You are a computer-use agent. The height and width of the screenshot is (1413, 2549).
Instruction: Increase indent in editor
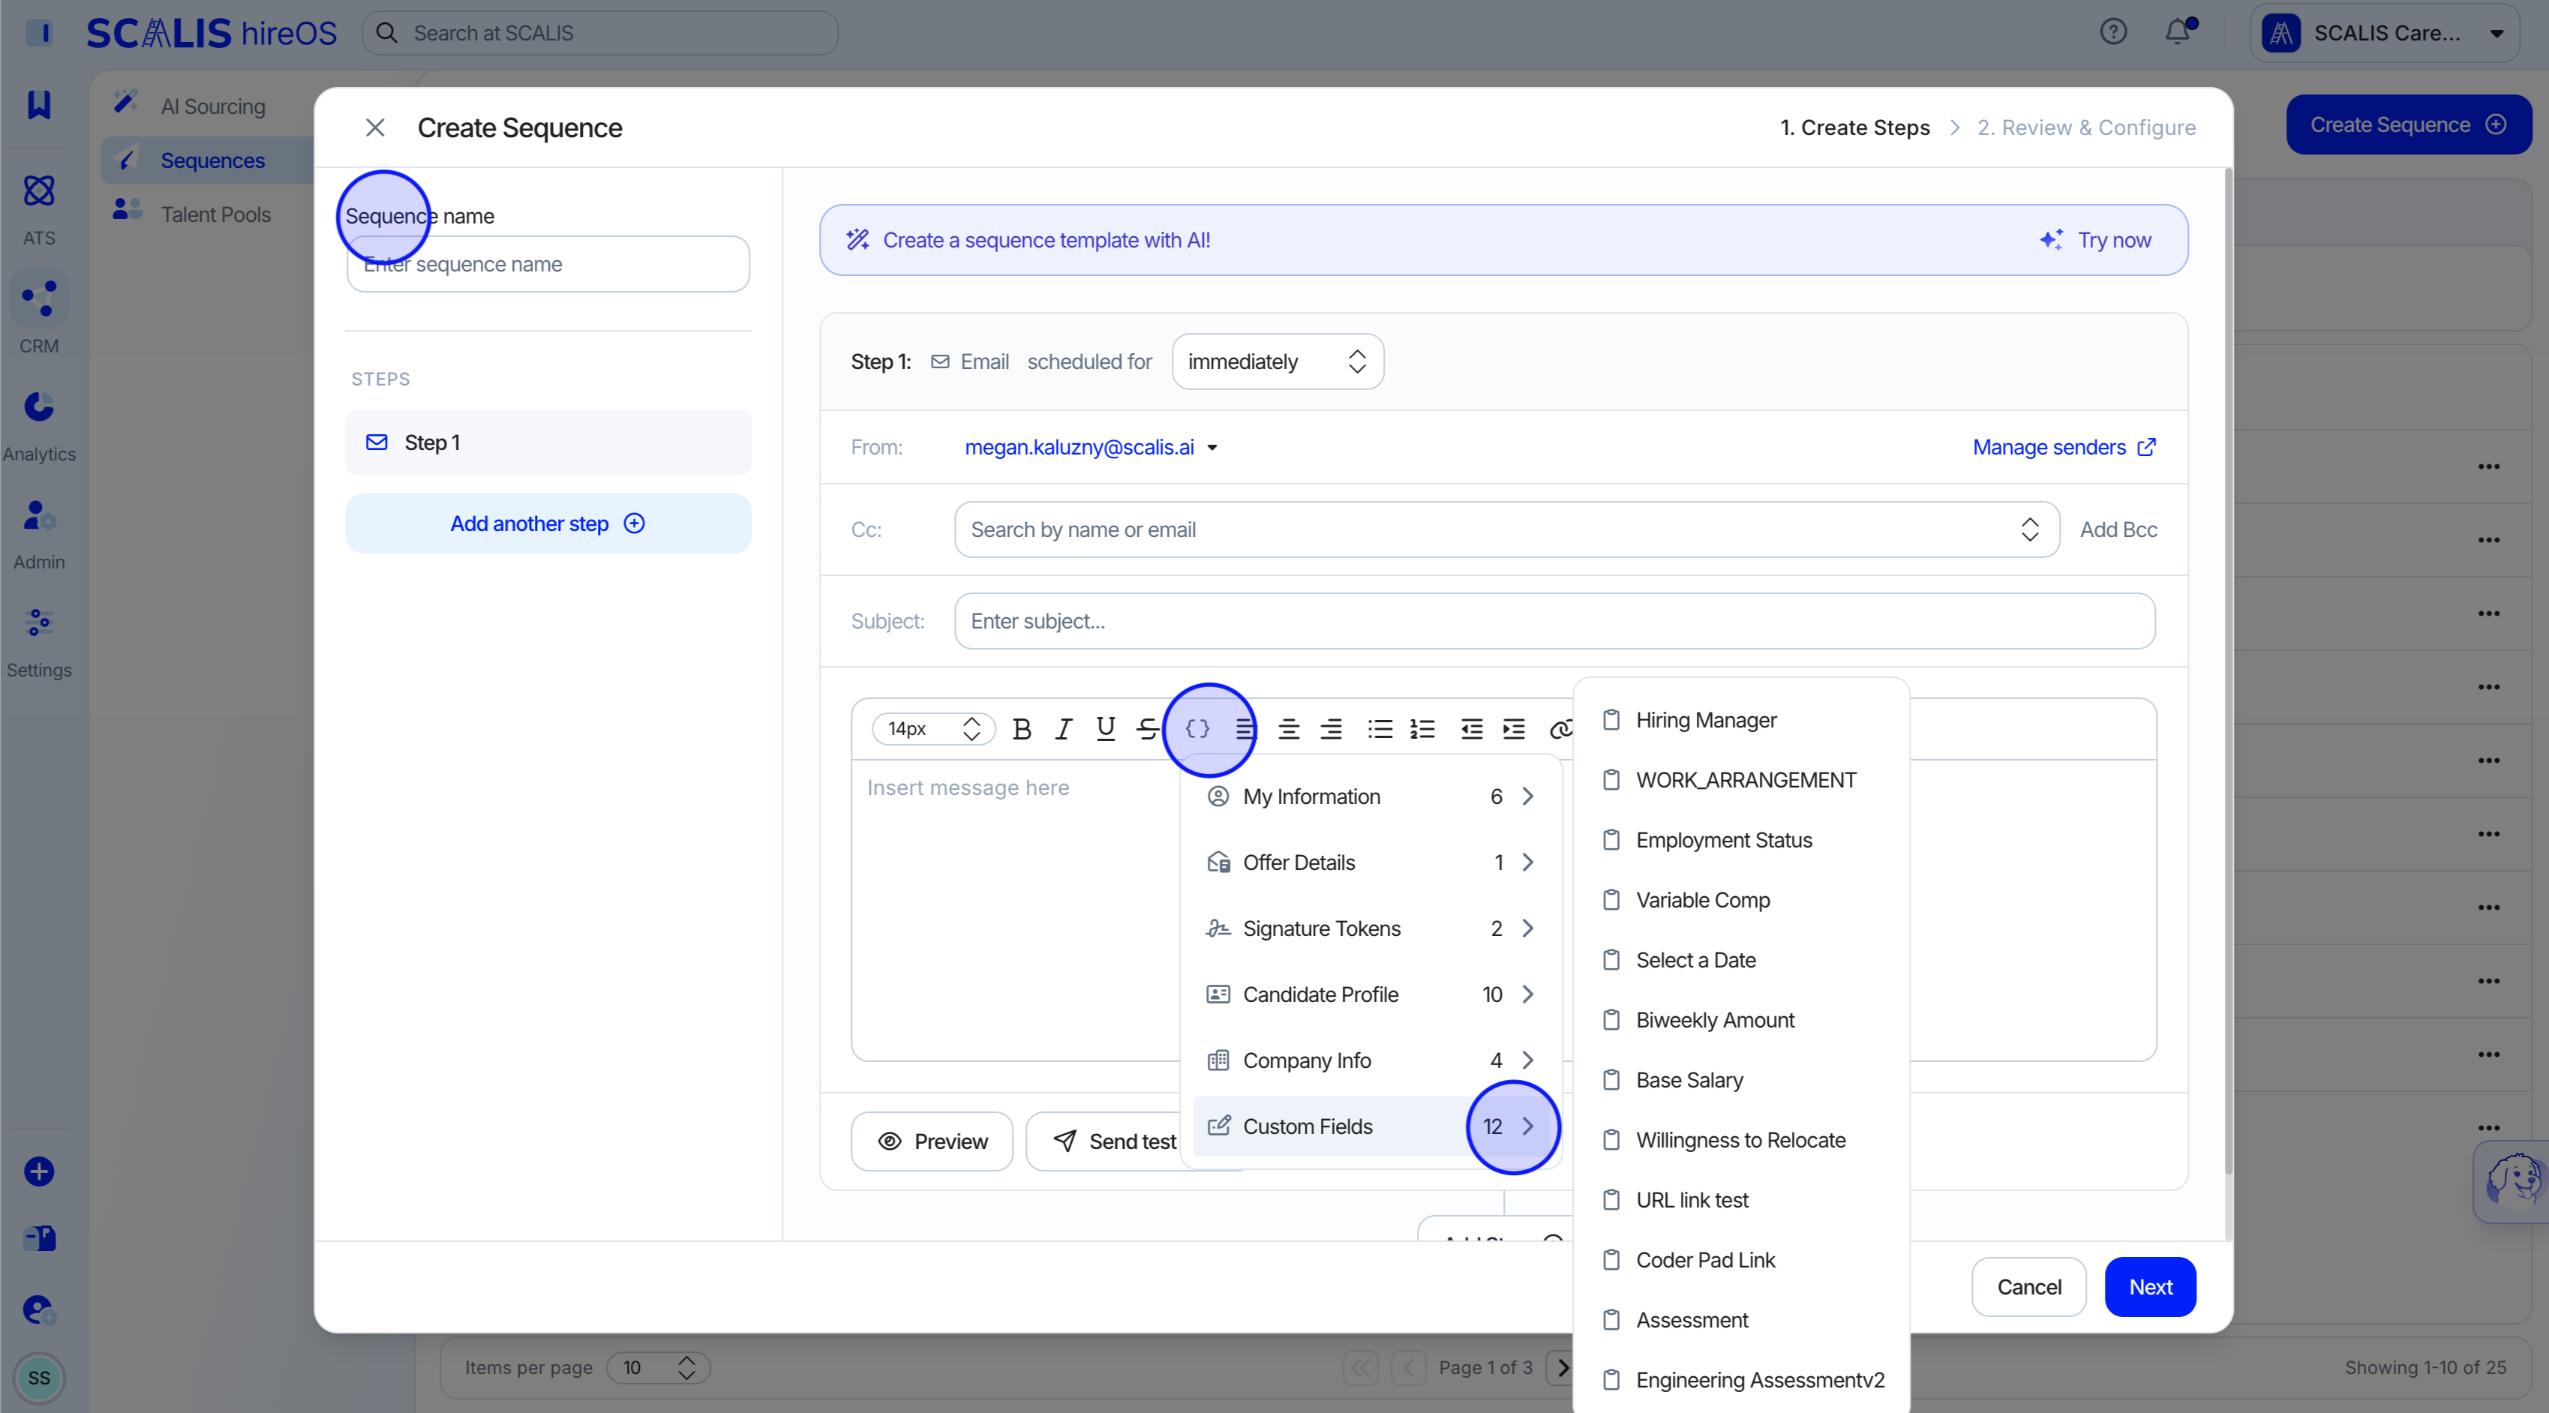(1514, 729)
